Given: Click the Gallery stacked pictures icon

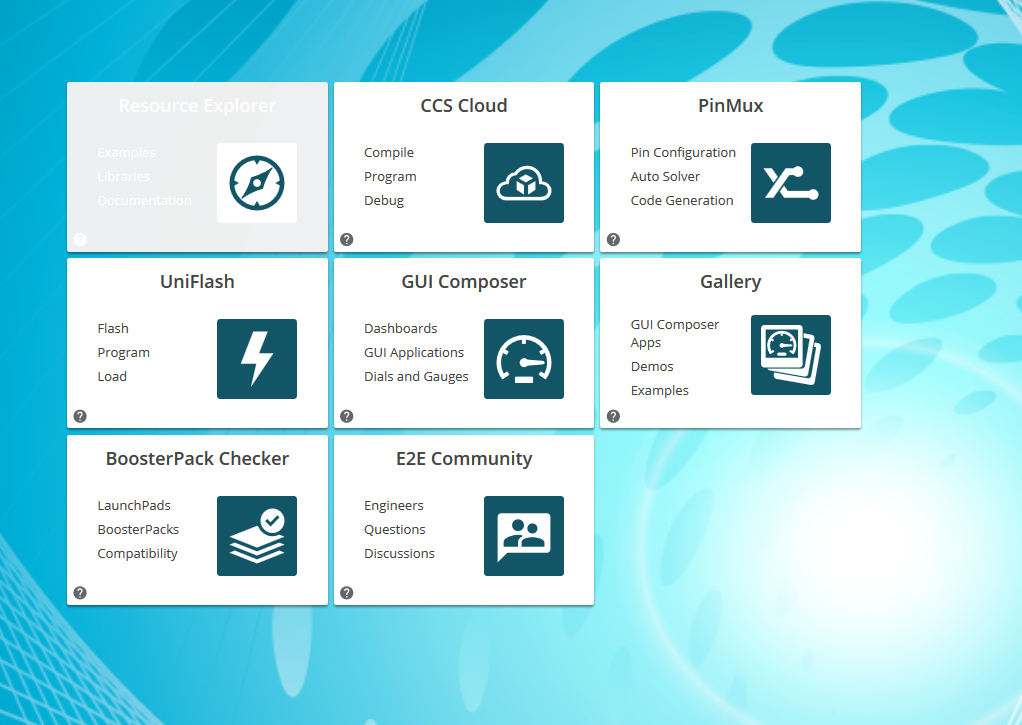Looking at the screenshot, I should (x=791, y=355).
